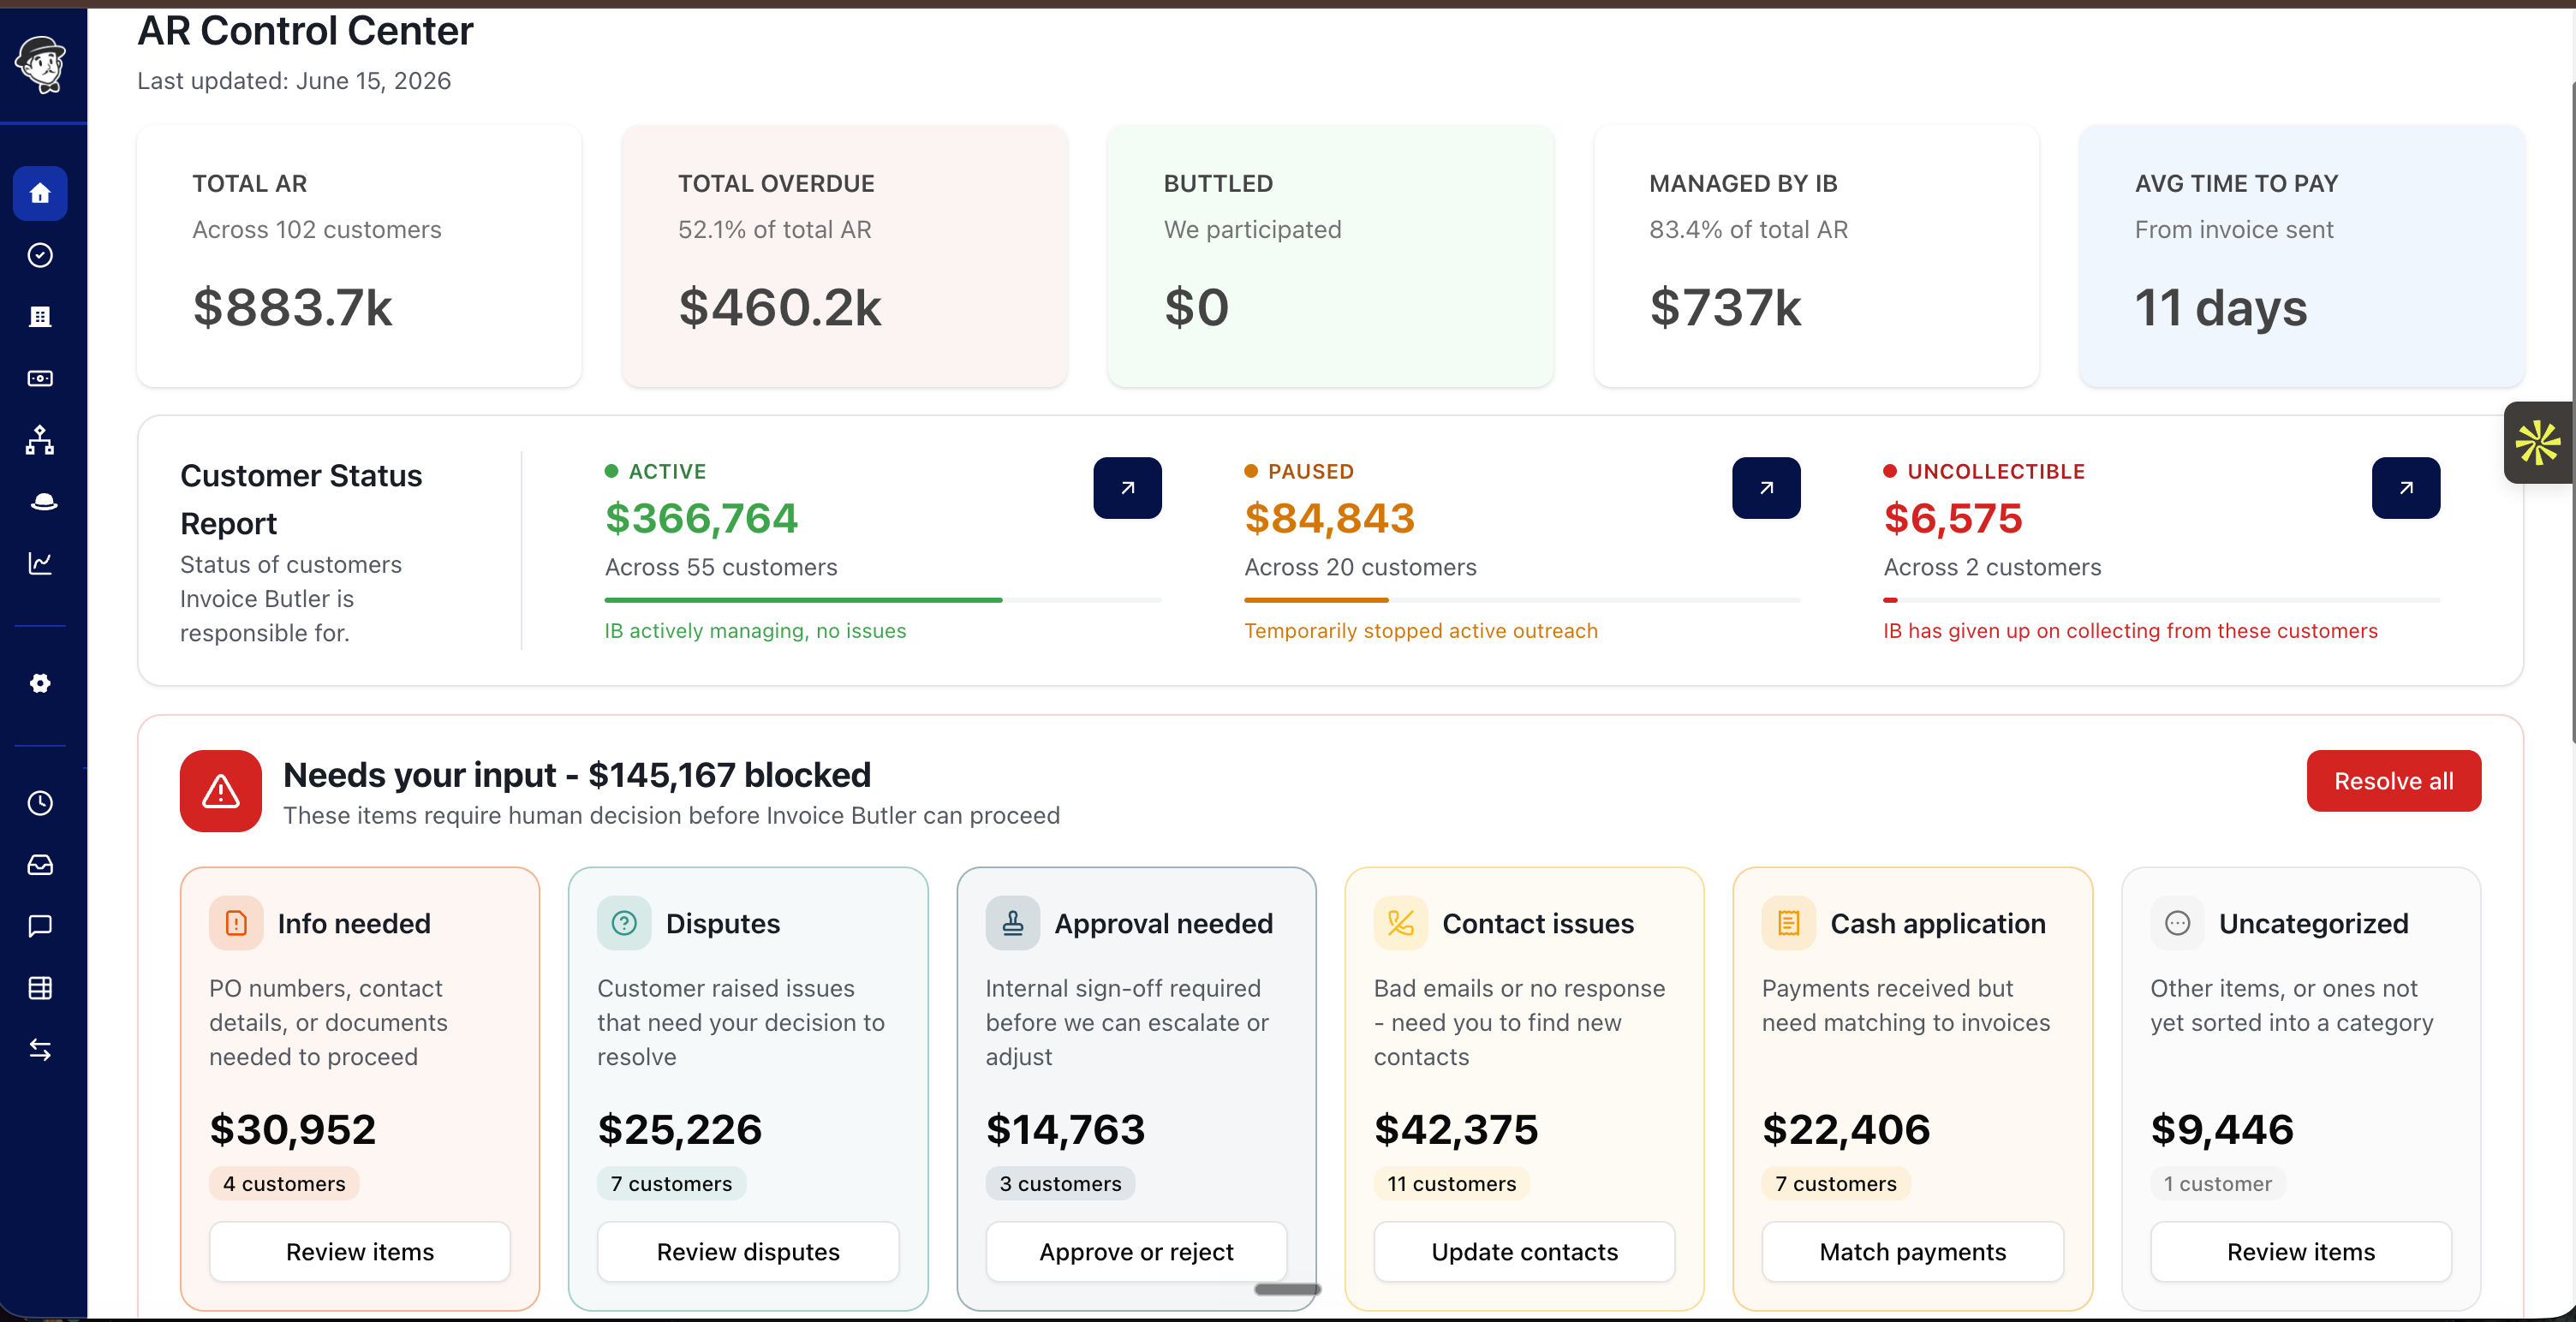
Task: Open the Paused customers arrow button
Action: (x=1766, y=488)
